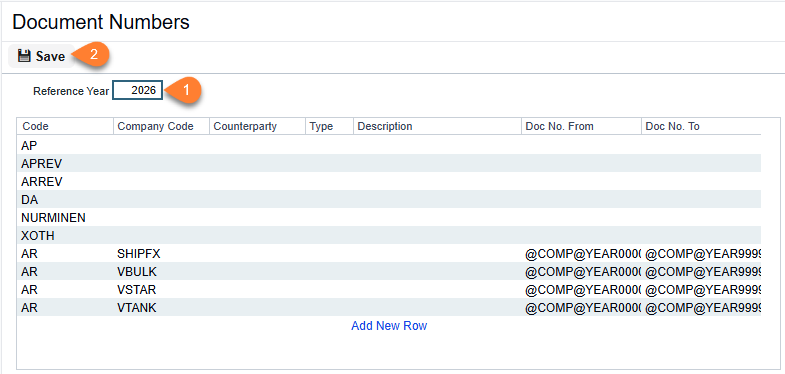This screenshot has height=374, width=785.
Task: Click the floppy disk icon beside Save
Action: tap(24, 56)
